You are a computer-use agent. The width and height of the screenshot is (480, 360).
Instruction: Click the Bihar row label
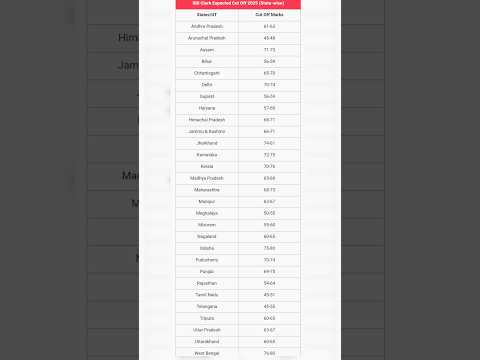(207, 61)
